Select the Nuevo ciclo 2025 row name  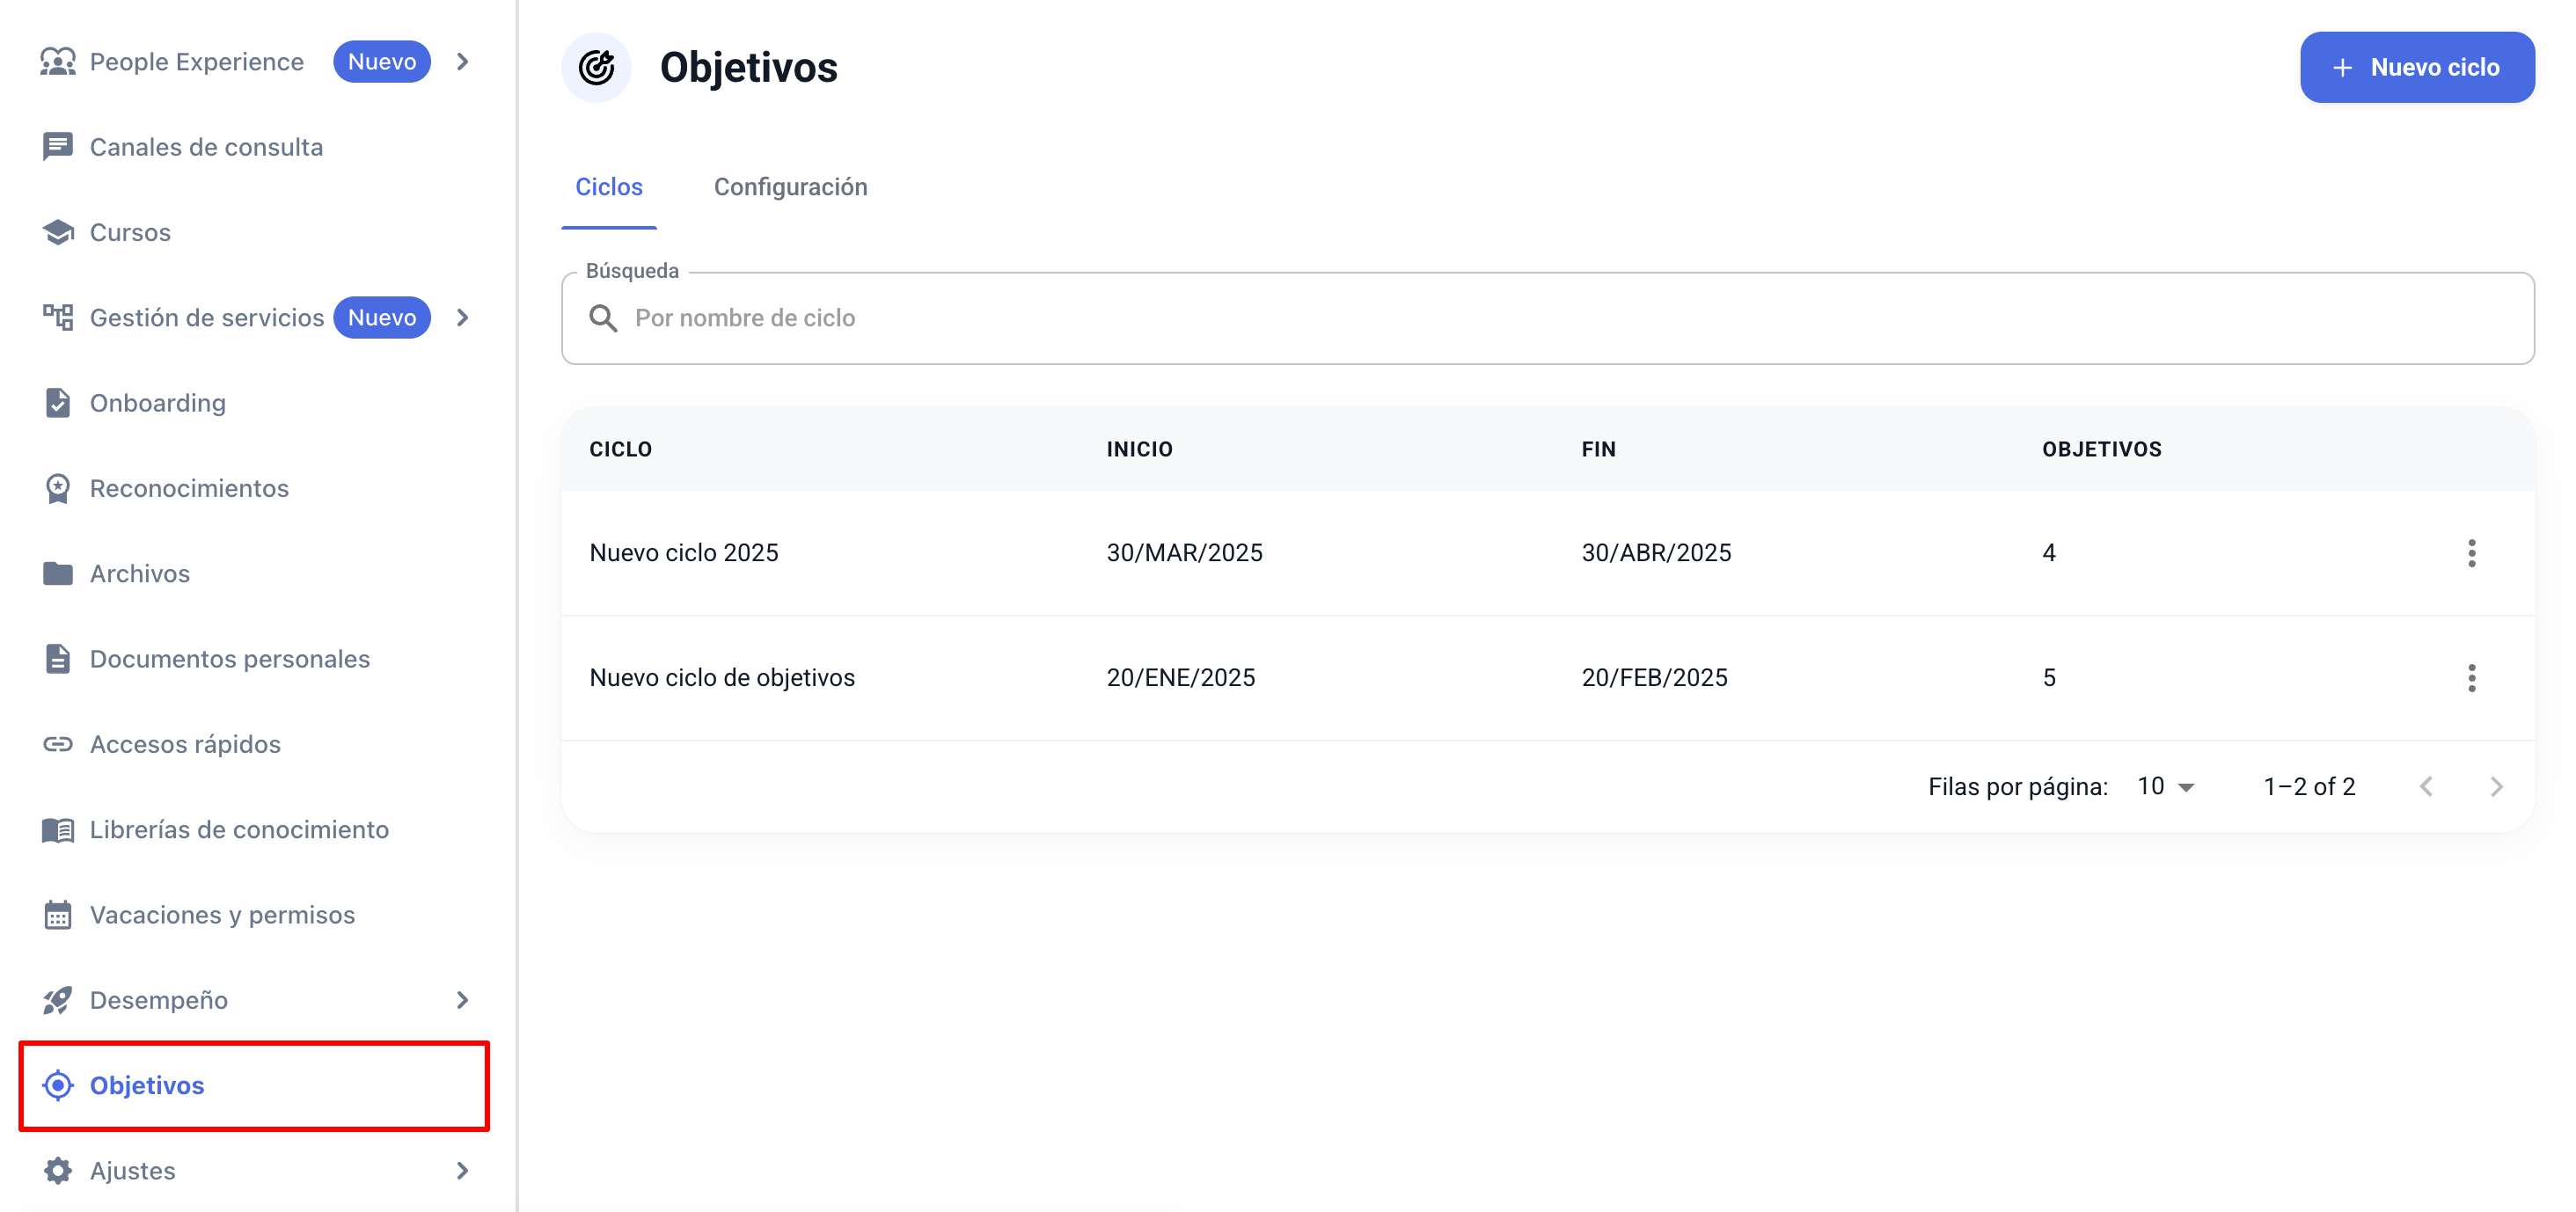[x=684, y=553]
